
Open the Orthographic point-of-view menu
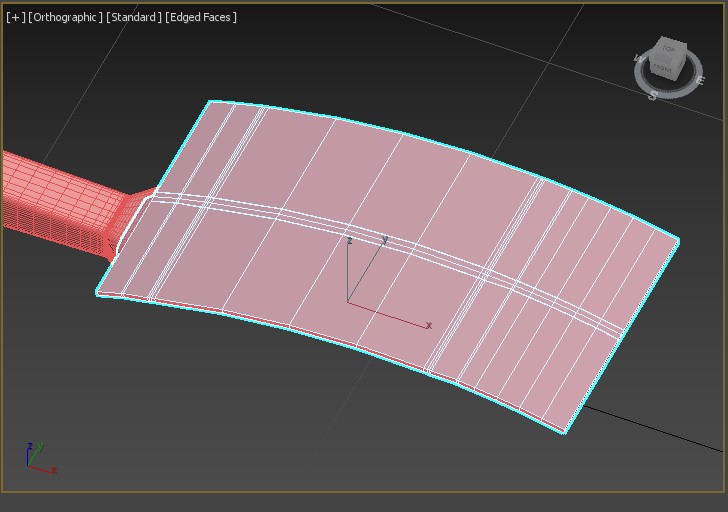[65, 17]
